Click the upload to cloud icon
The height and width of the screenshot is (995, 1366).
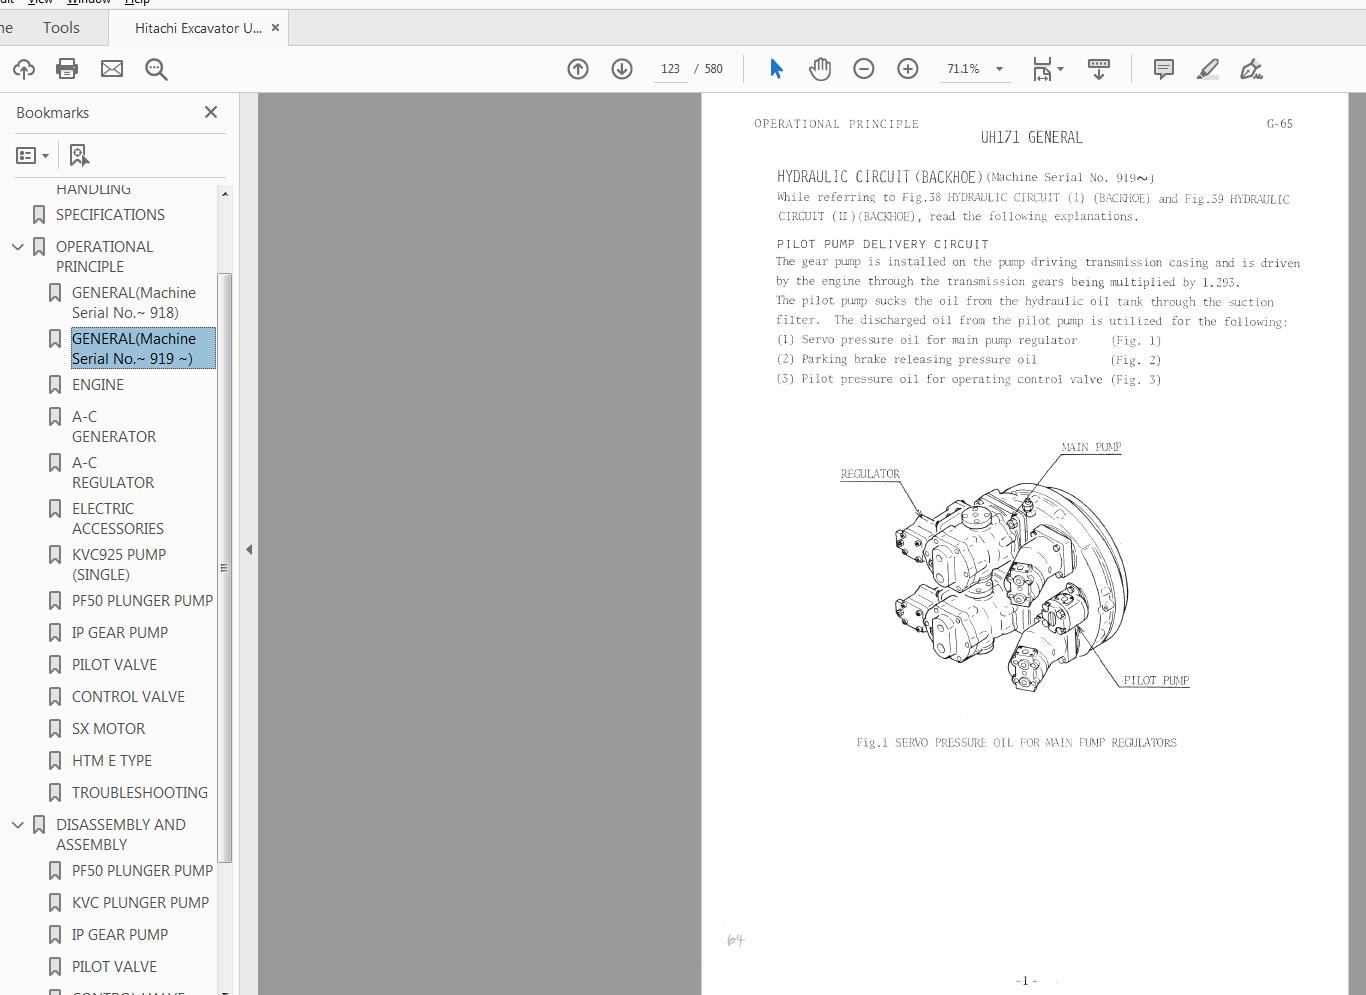pos(24,69)
